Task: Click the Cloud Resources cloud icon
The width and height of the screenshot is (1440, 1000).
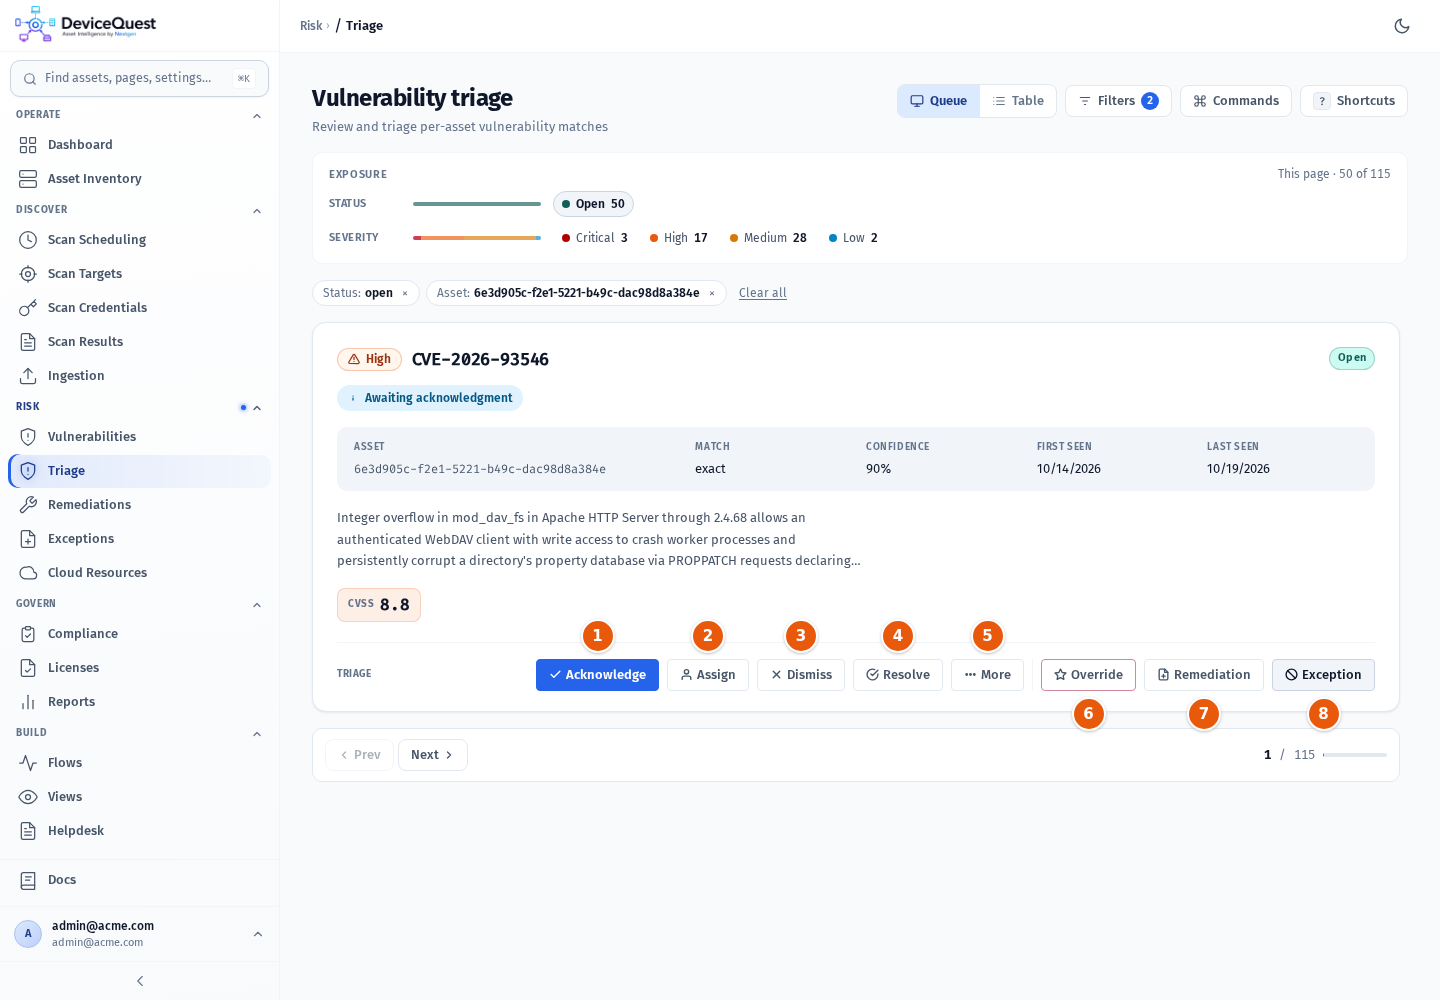Action: (x=28, y=573)
